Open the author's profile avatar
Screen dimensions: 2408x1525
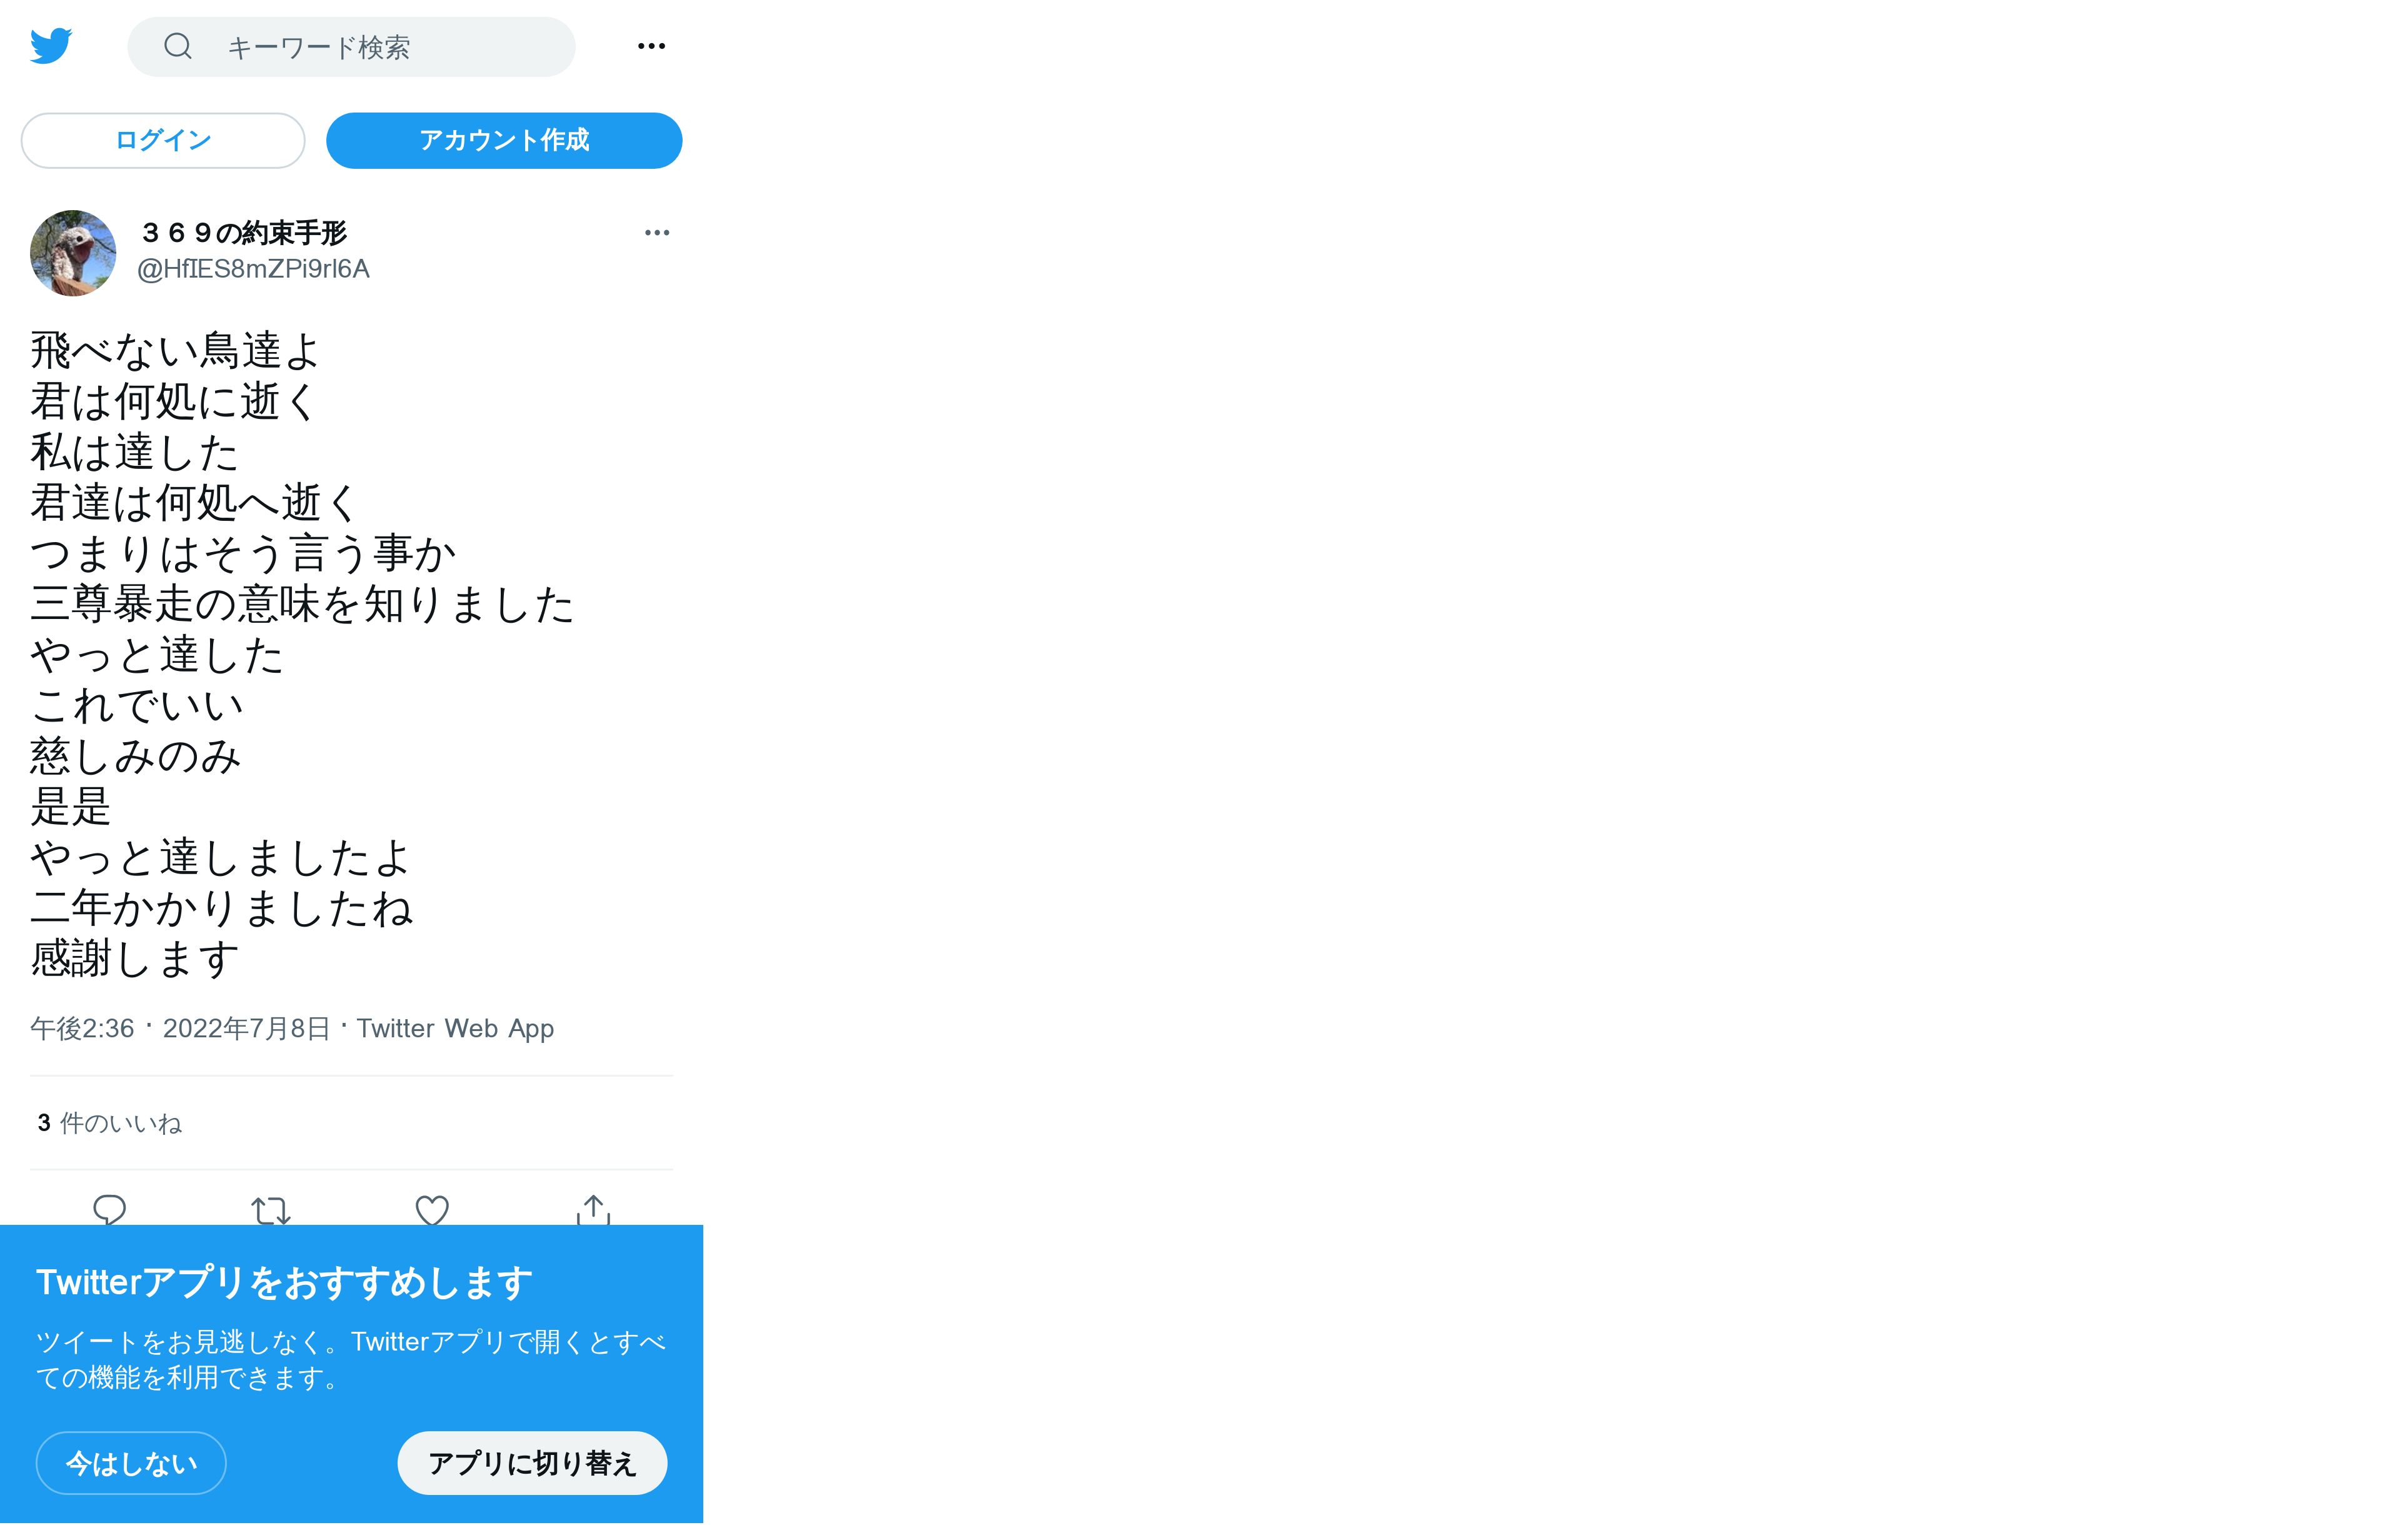pyautogui.click(x=73, y=253)
